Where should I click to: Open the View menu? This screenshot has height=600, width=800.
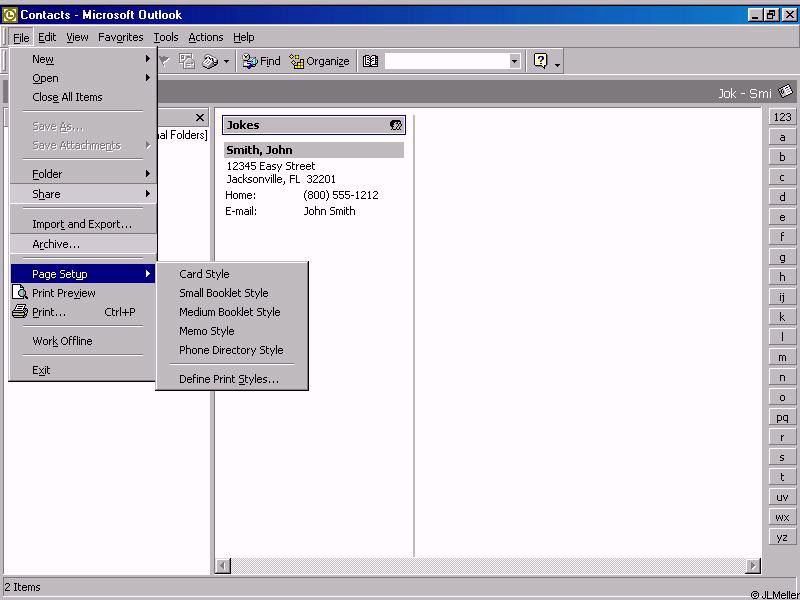click(x=77, y=37)
